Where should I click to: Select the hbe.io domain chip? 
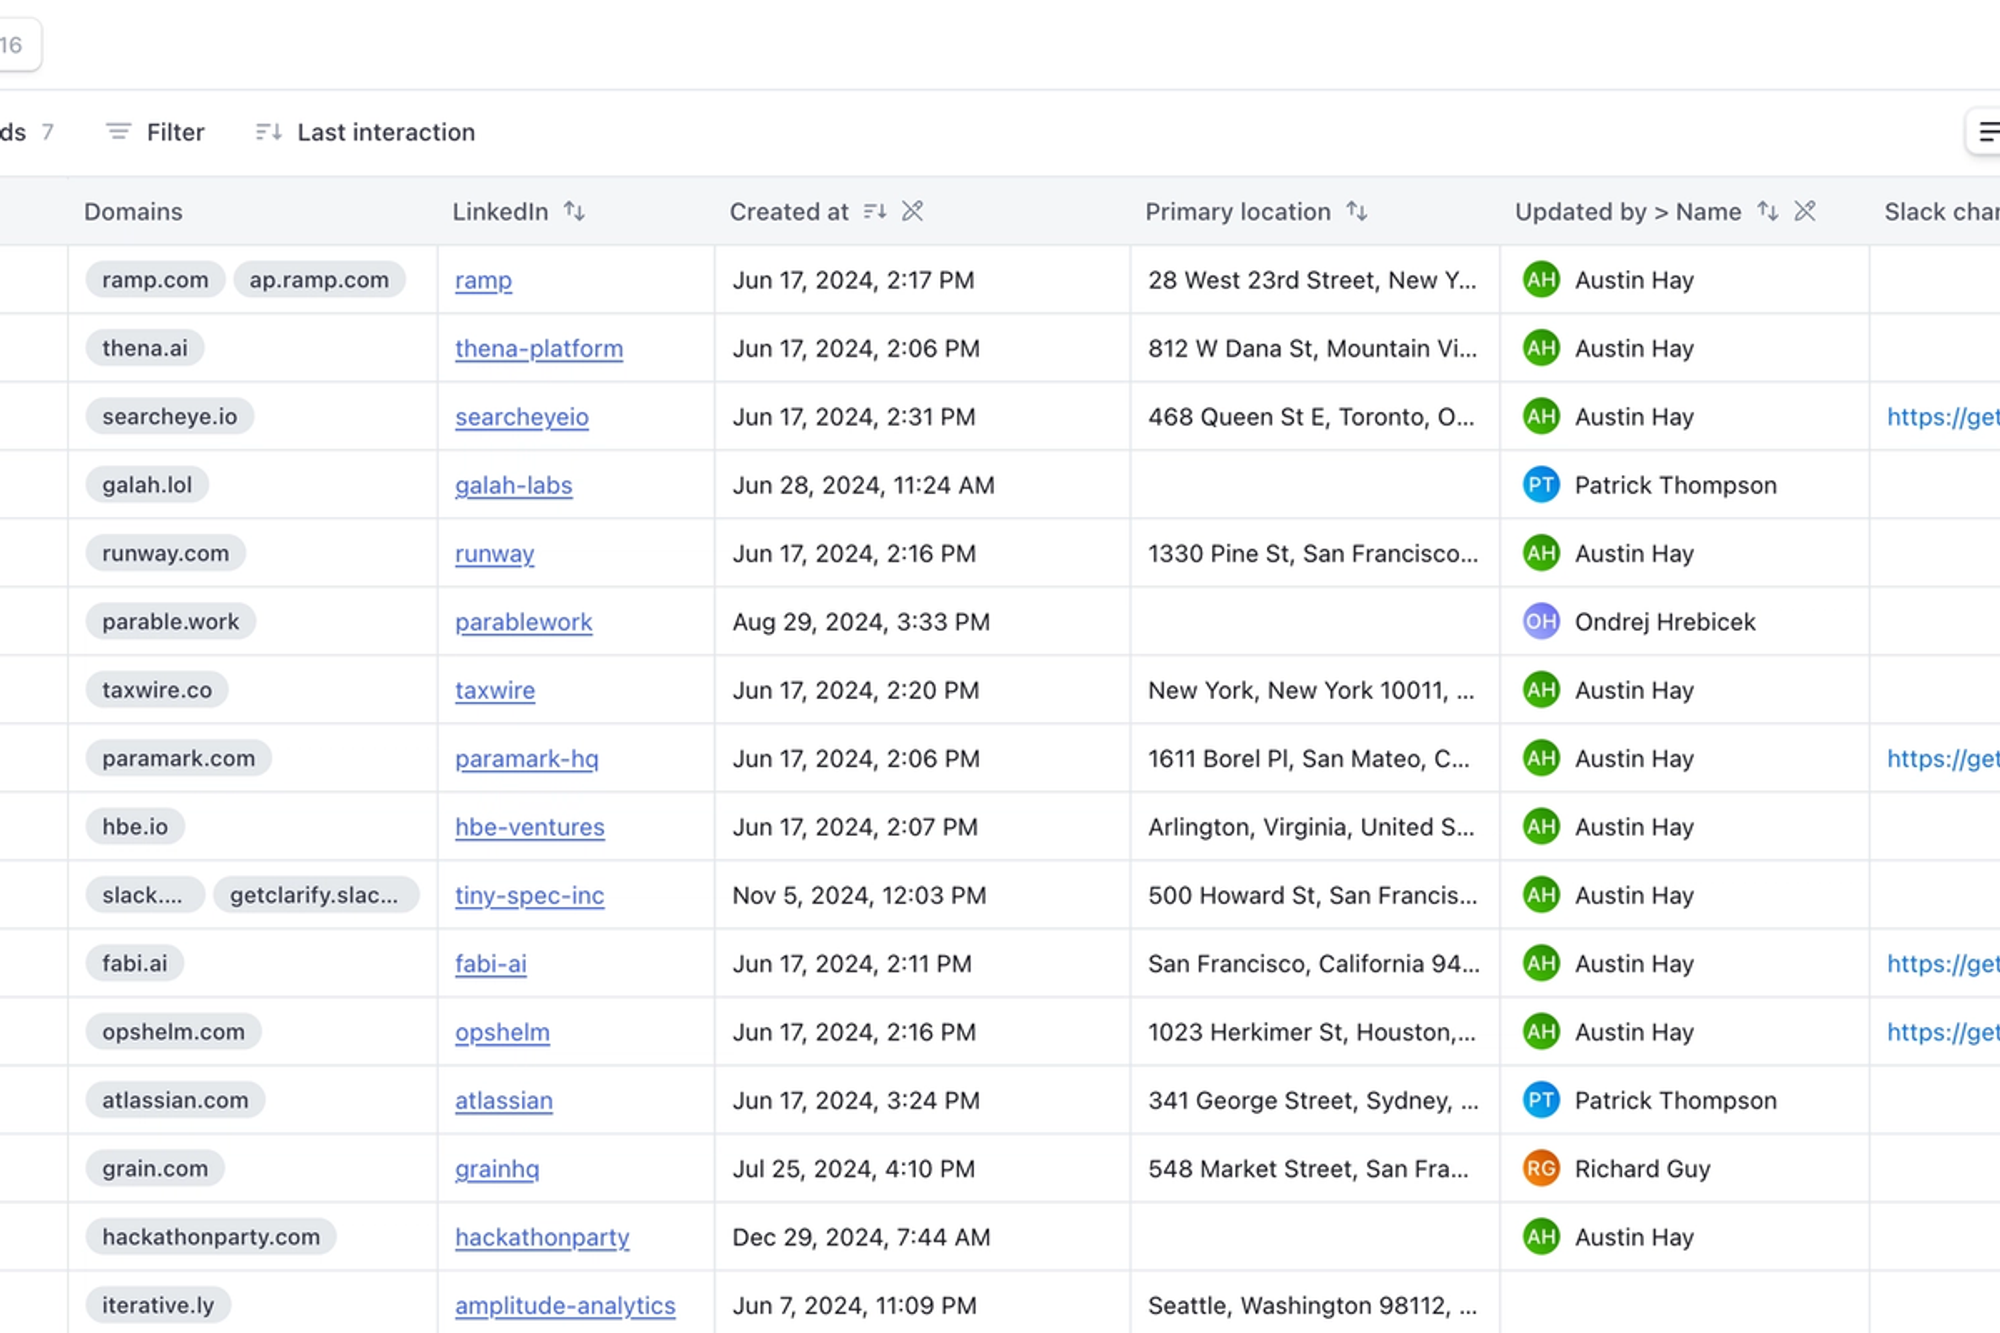[135, 826]
